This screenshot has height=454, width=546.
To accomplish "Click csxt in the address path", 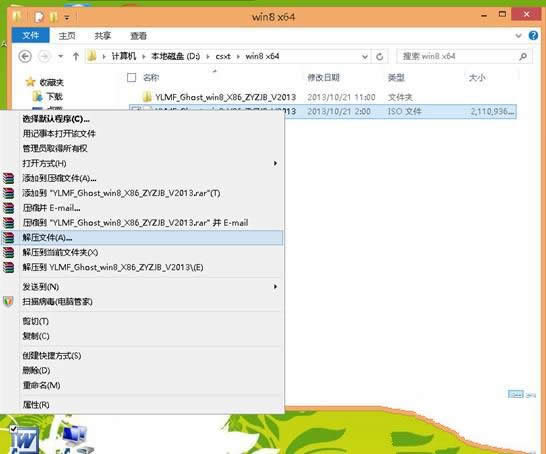I will pyautogui.click(x=223, y=56).
